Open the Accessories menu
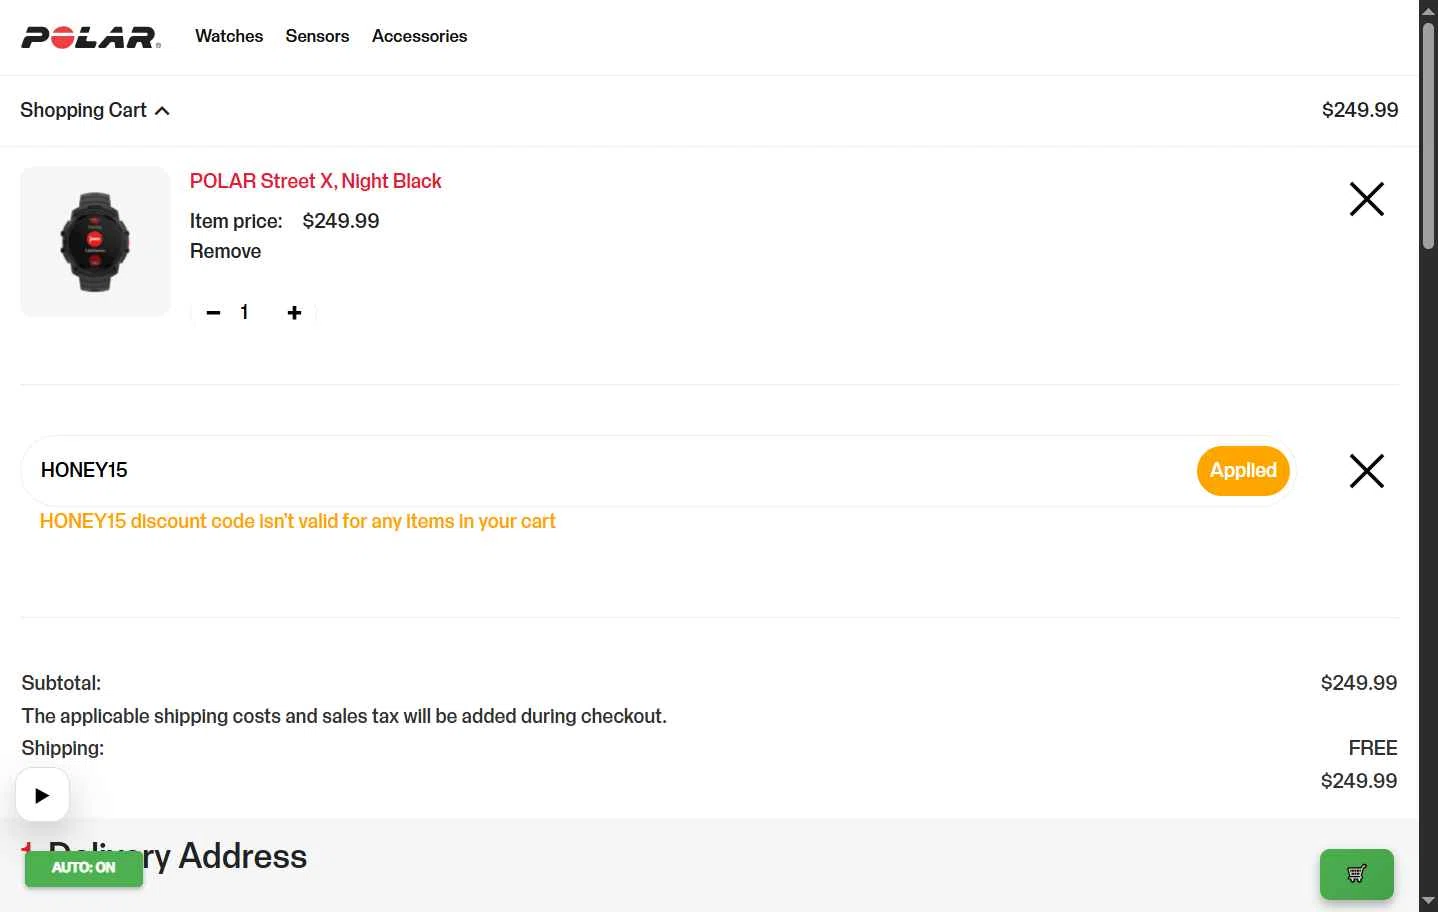This screenshot has width=1438, height=912. pos(419,36)
